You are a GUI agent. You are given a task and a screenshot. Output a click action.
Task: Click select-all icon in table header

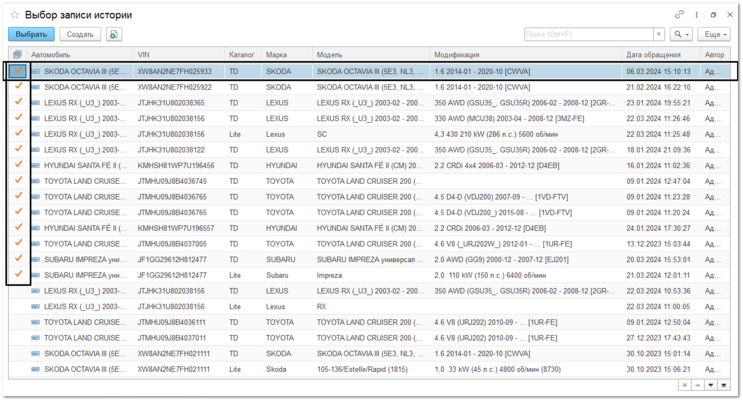17,55
